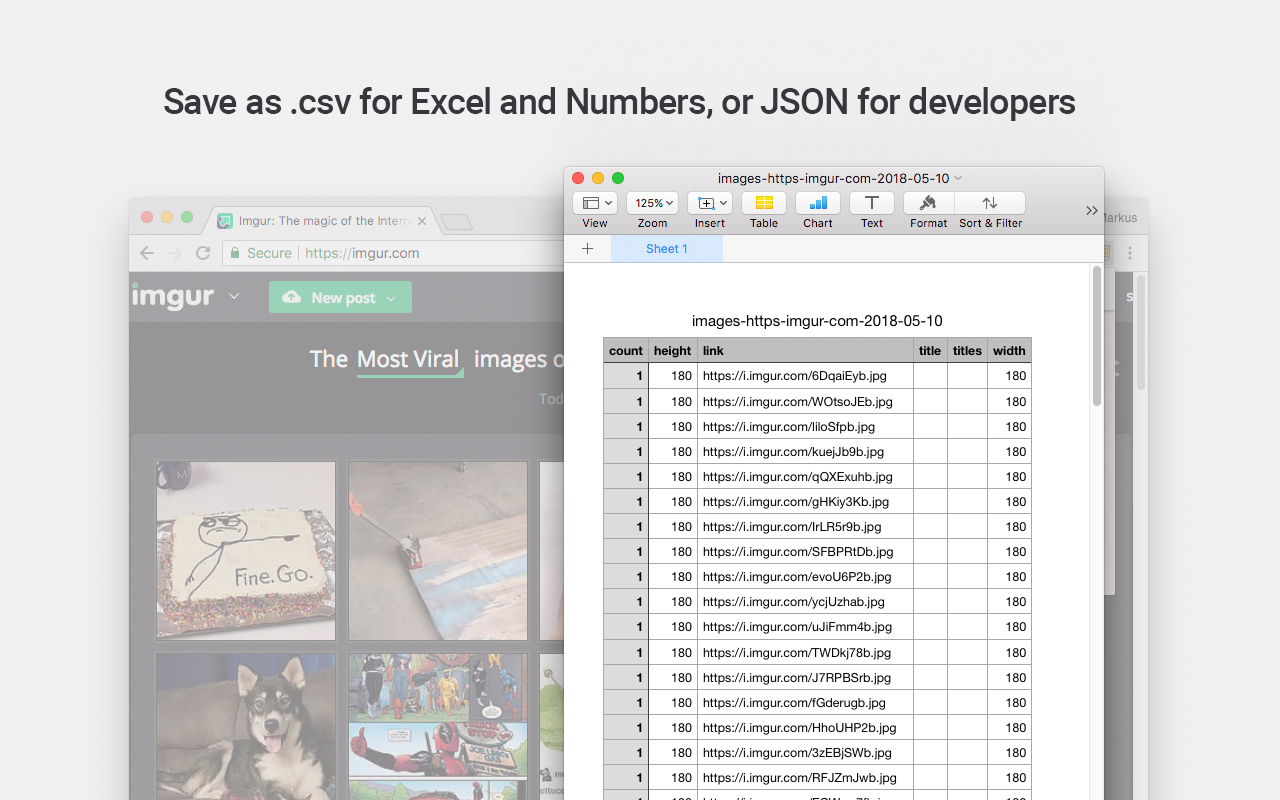This screenshot has width=1280, height=800.
Task: Click the Chart toolbar icon
Action: click(x=818, y=203)
